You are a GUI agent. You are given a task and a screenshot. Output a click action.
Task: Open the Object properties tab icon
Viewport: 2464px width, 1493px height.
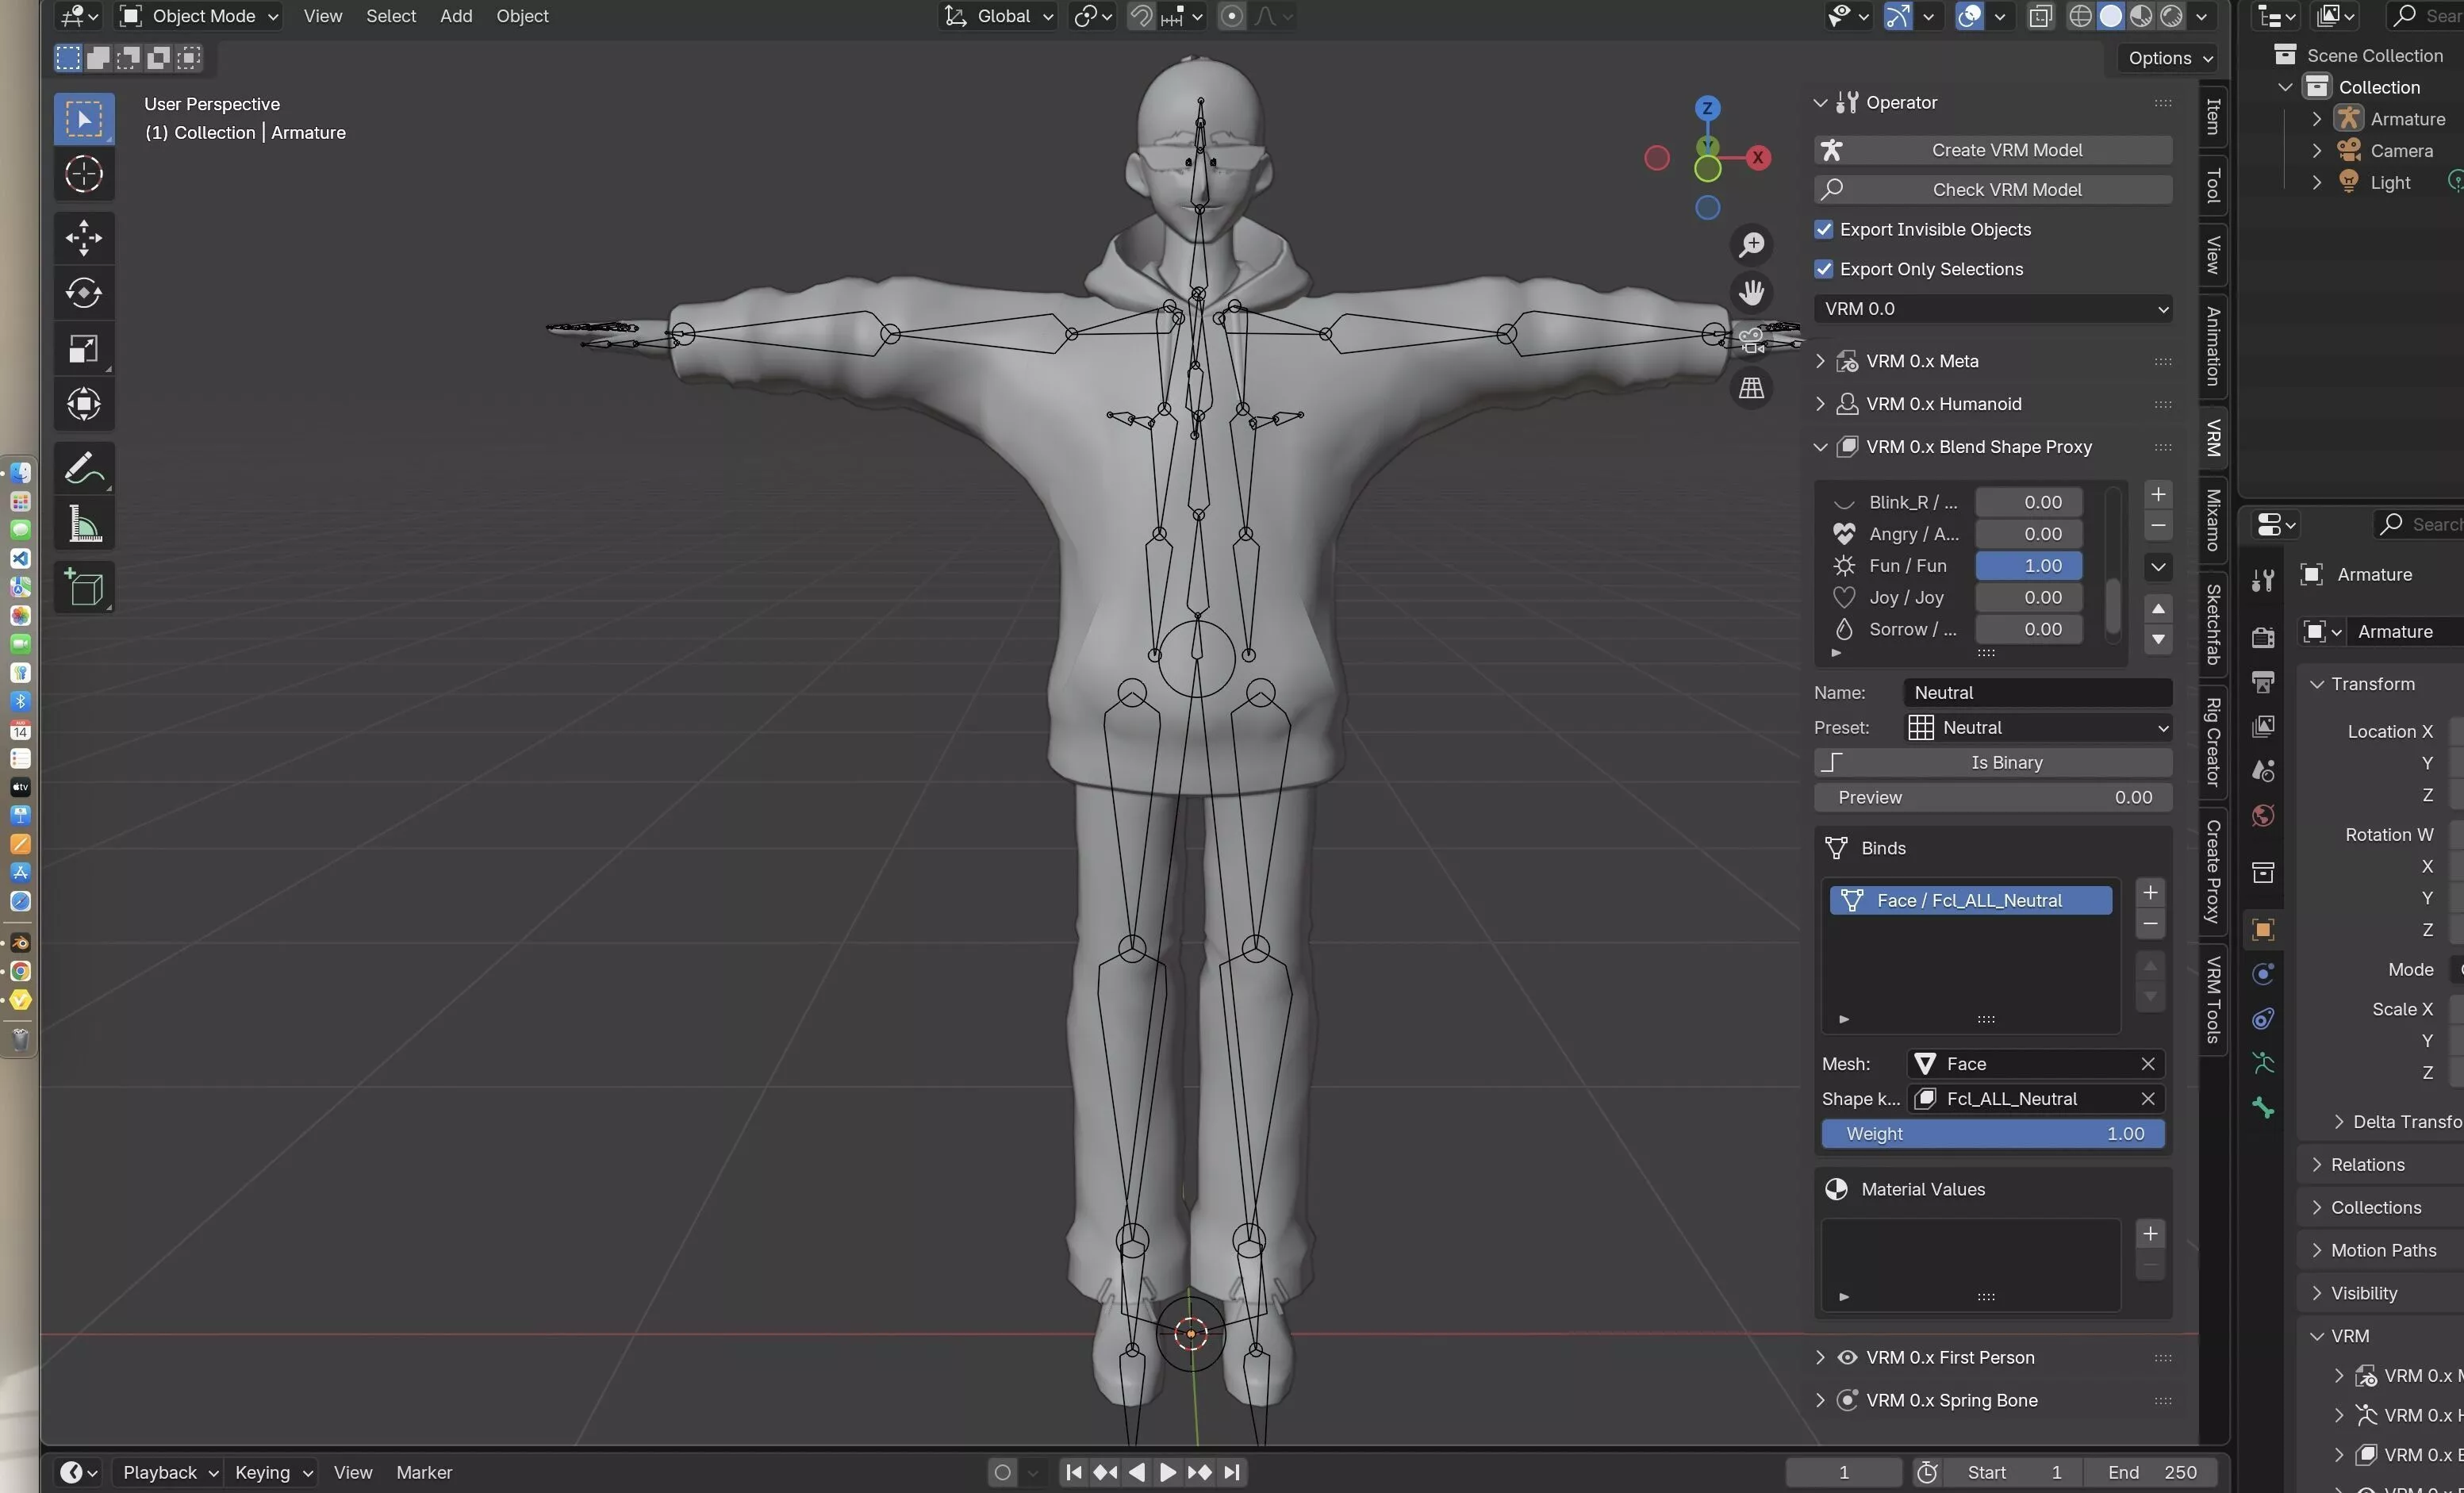2263,930
